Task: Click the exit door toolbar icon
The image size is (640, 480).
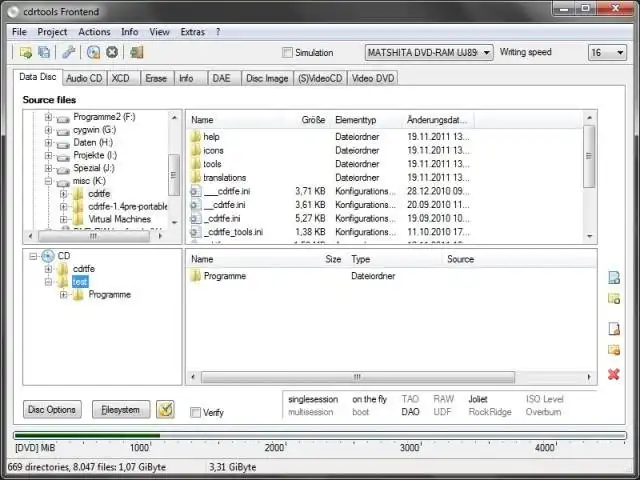Action: tap(136, 52)
